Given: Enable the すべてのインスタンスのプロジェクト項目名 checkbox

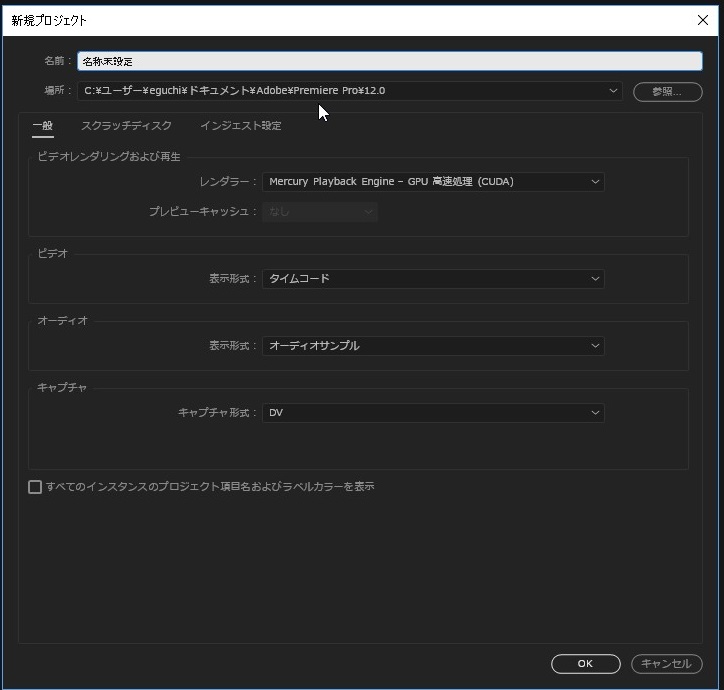Looking at the screenshot, I should (x=35, y=487).
